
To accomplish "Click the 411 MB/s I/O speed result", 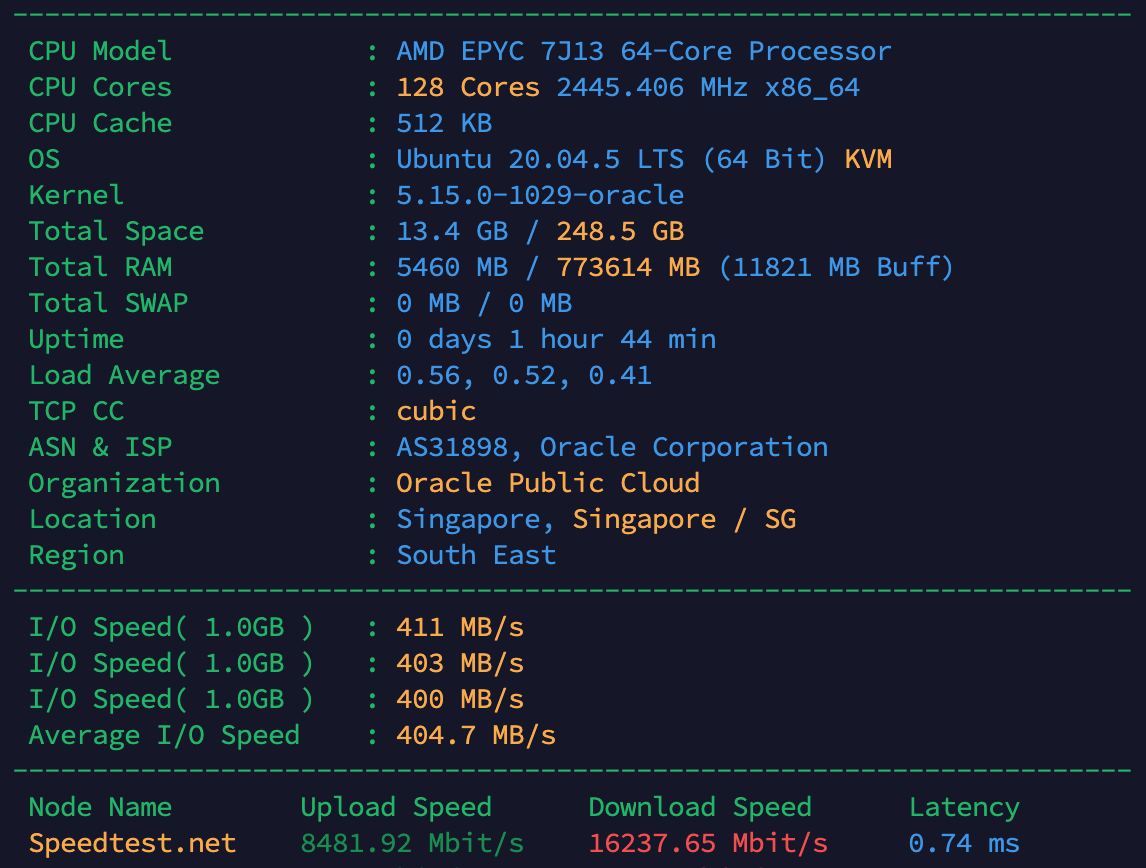I will tap(460, 627).
